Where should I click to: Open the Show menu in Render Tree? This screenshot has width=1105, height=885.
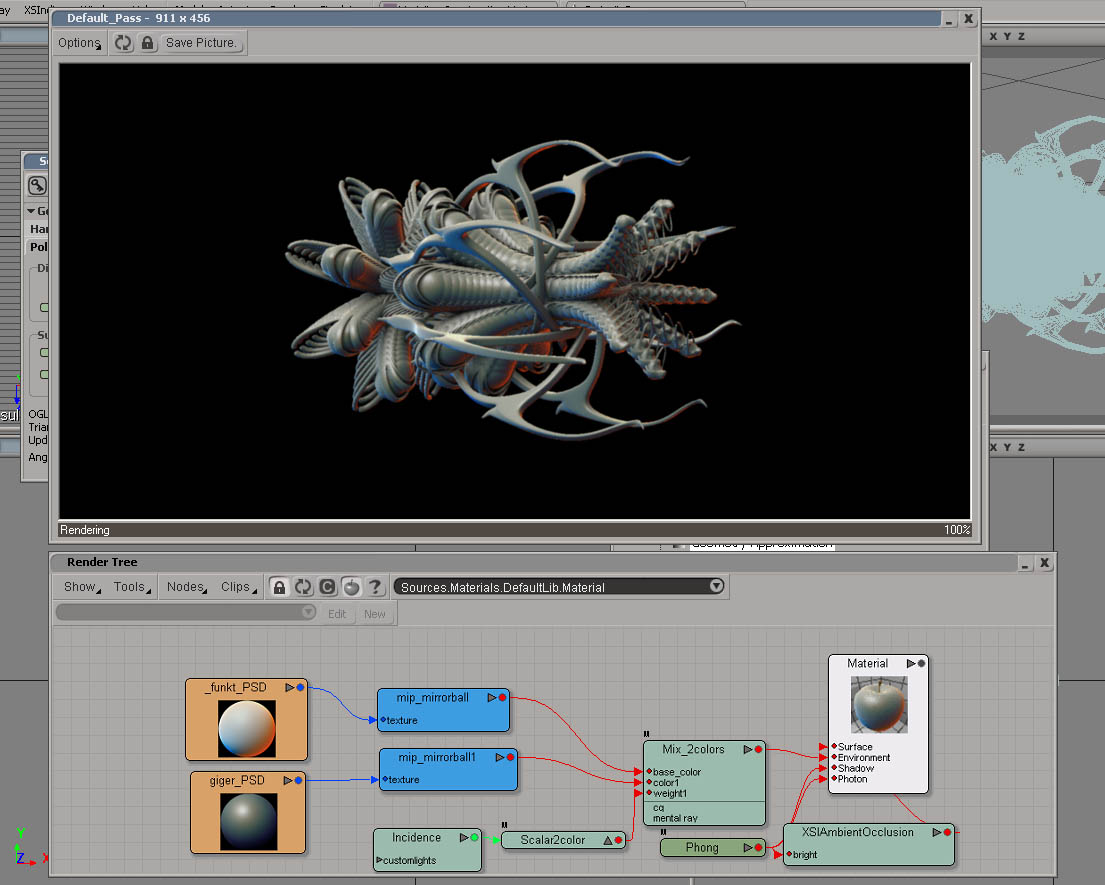point(80,587)
